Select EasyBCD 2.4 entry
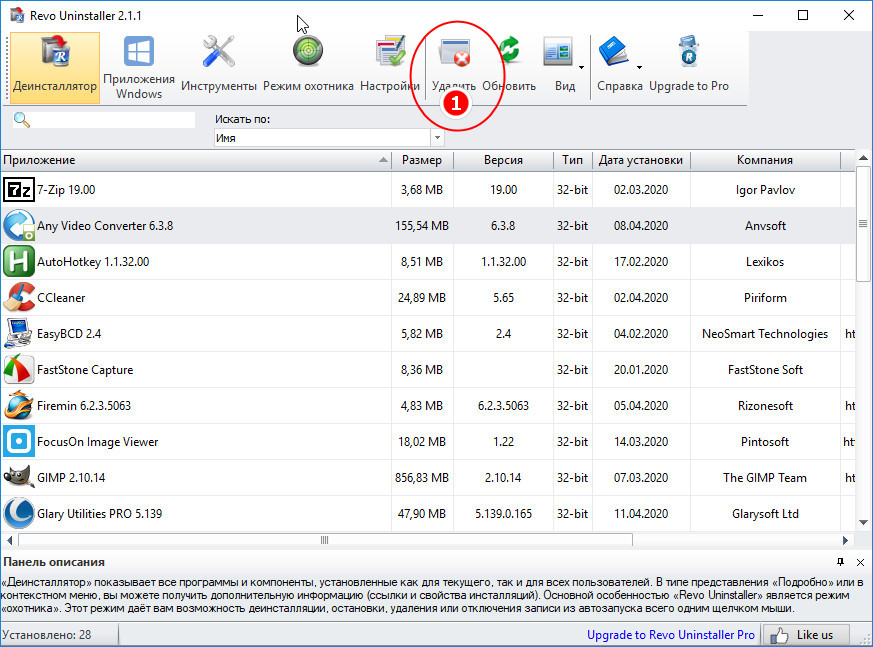The height and width of the screenshot is (647, 873). [69, 334]
